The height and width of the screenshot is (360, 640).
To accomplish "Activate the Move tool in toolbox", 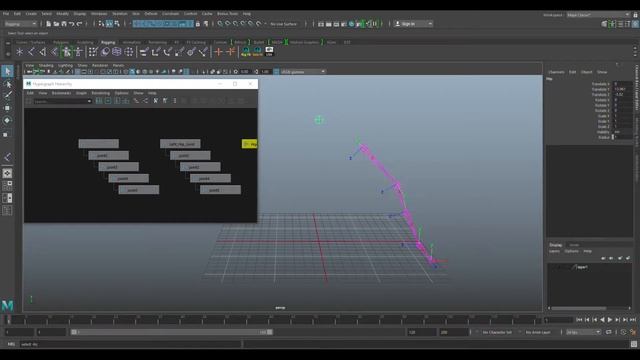I will click(7, 108).
